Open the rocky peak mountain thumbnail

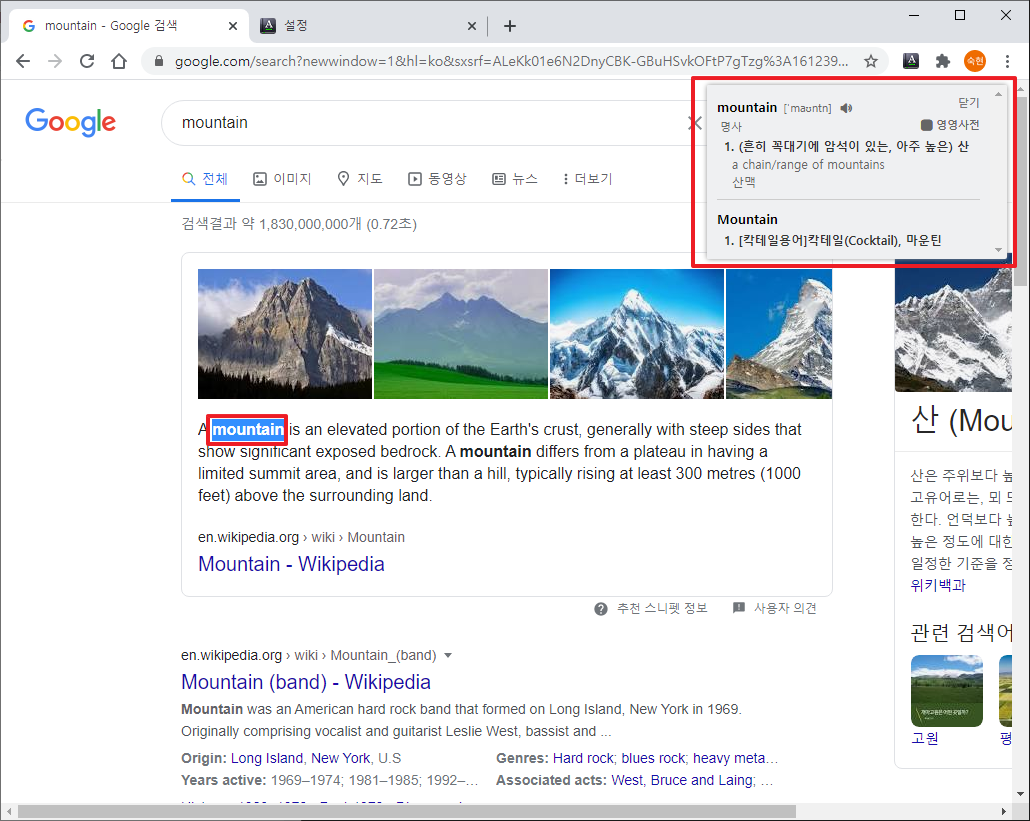pos(285,334)
